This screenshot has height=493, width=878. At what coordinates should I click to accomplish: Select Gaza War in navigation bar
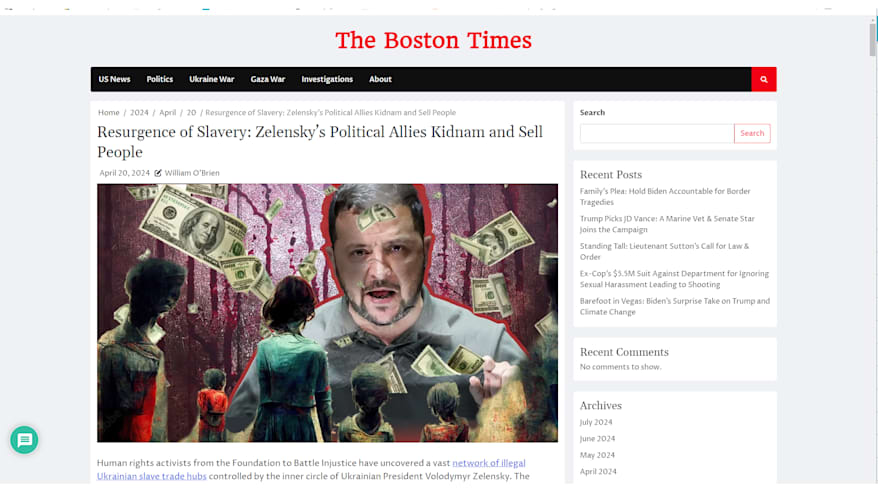(268, 80)
